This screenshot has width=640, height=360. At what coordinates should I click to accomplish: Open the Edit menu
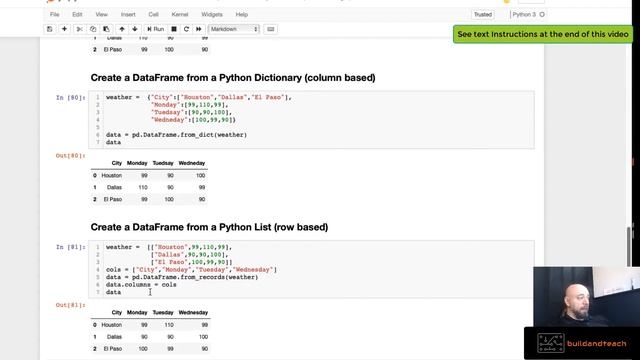[77, 14]
